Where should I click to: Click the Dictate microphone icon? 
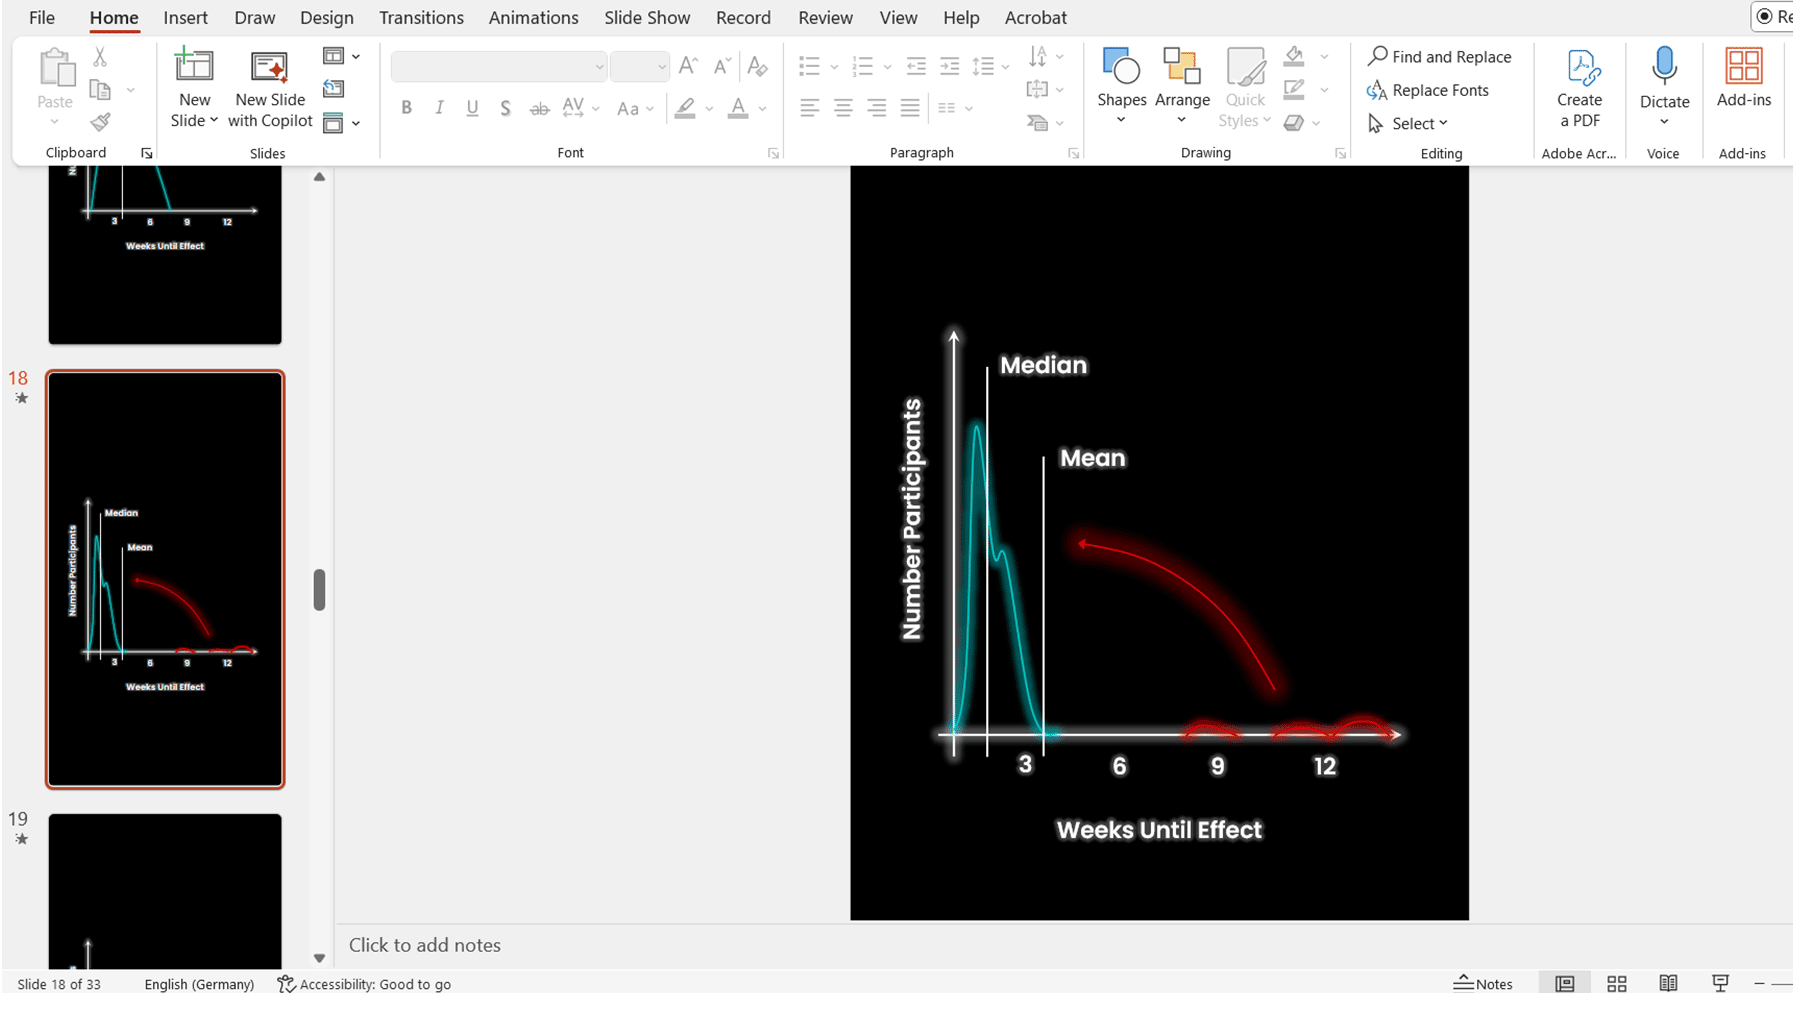[x=1664, y=67]
